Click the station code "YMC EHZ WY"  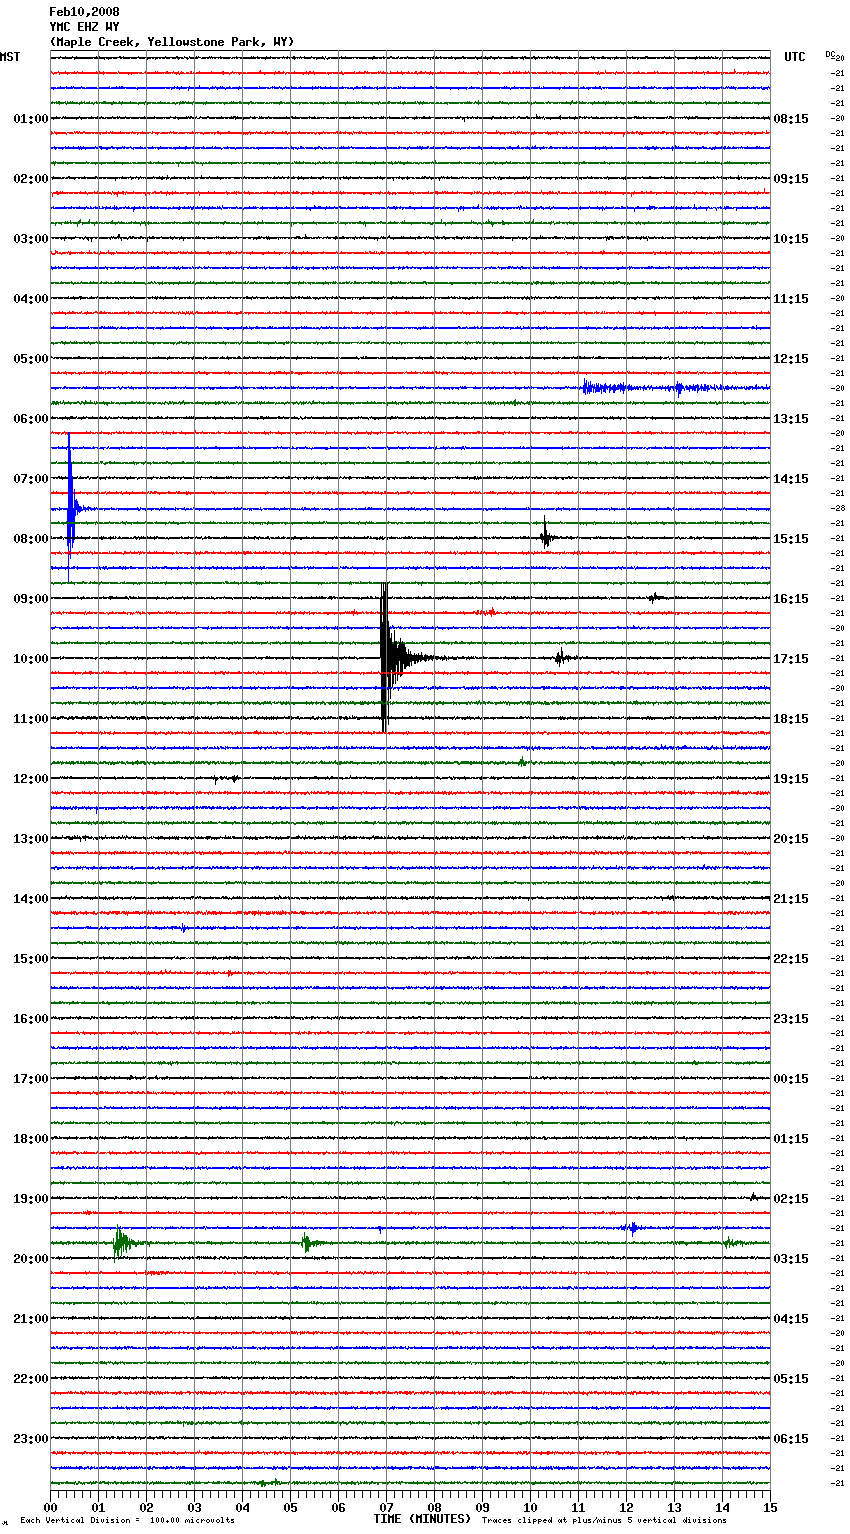(x=84, y=27)
